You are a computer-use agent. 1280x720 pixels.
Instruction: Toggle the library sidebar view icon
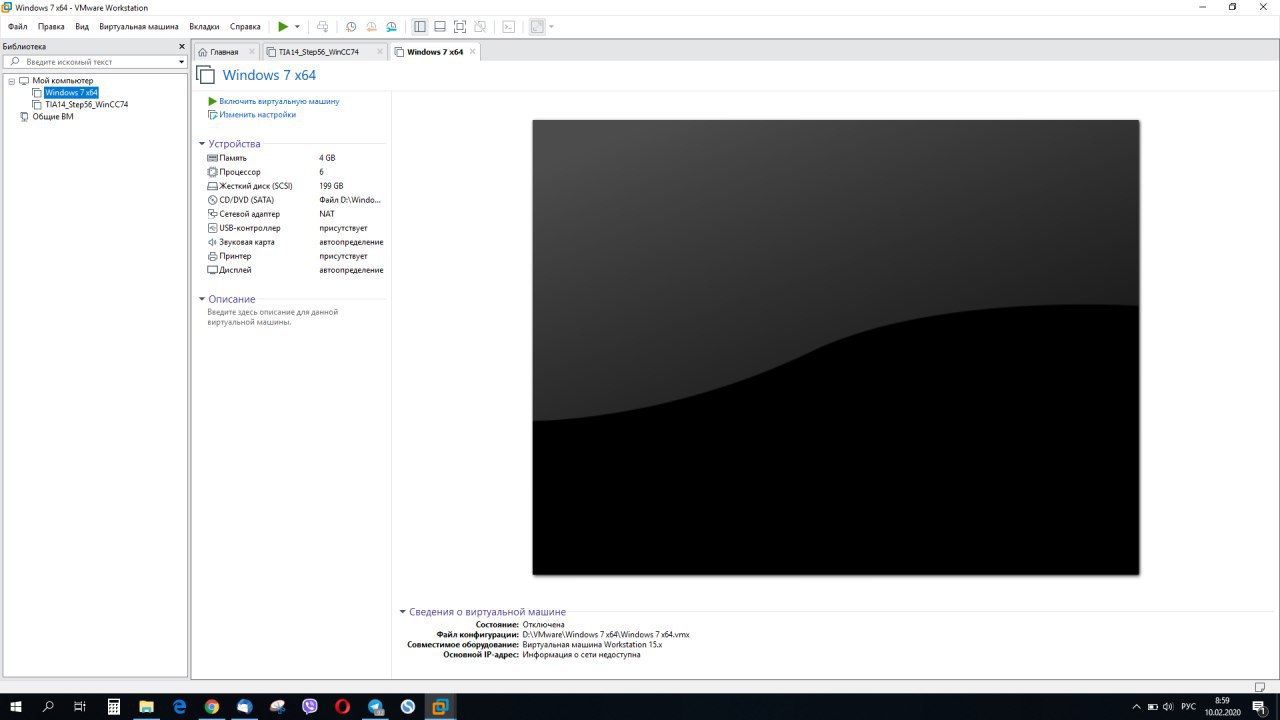(x=420, y=26)
